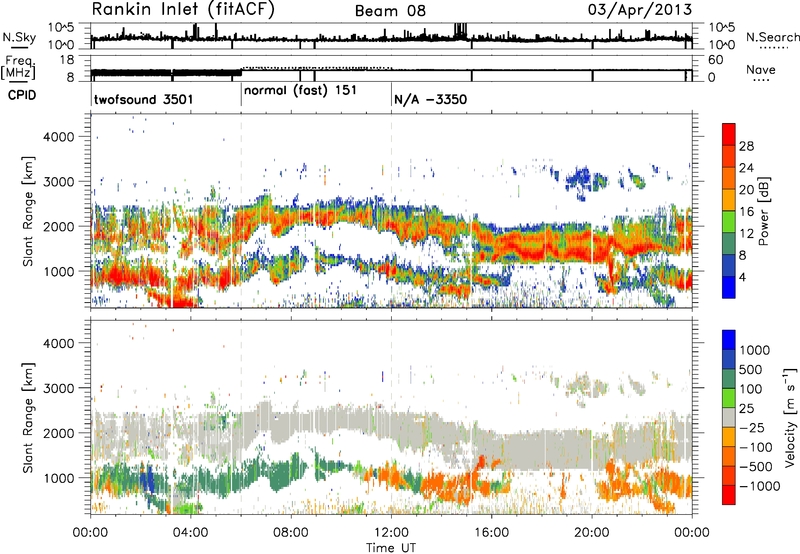Viewport: 800px width, 554px height.
Task: Click the '-100' velocity colorbar tick
Action: coord(755,447)
